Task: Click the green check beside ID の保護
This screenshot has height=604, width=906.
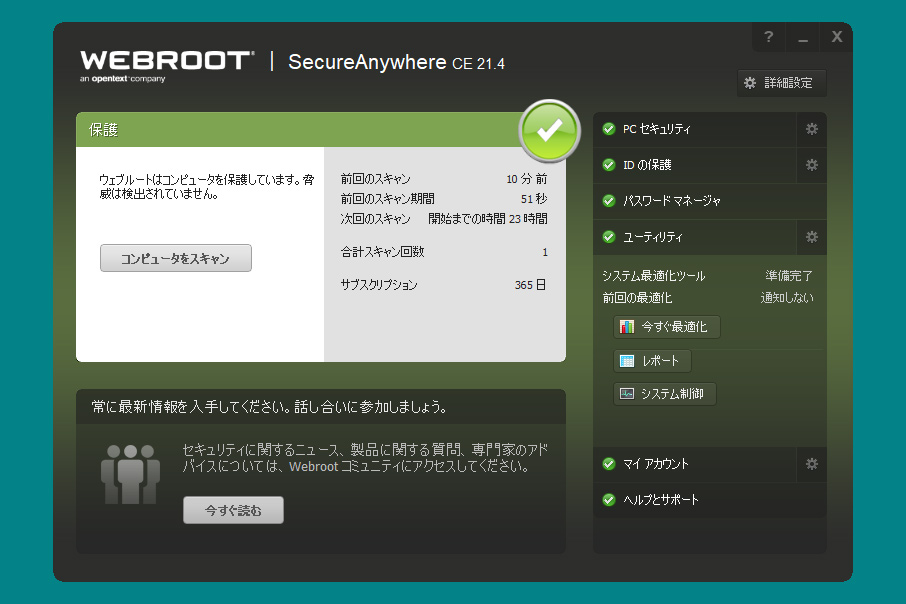Action: click(609, 165)
